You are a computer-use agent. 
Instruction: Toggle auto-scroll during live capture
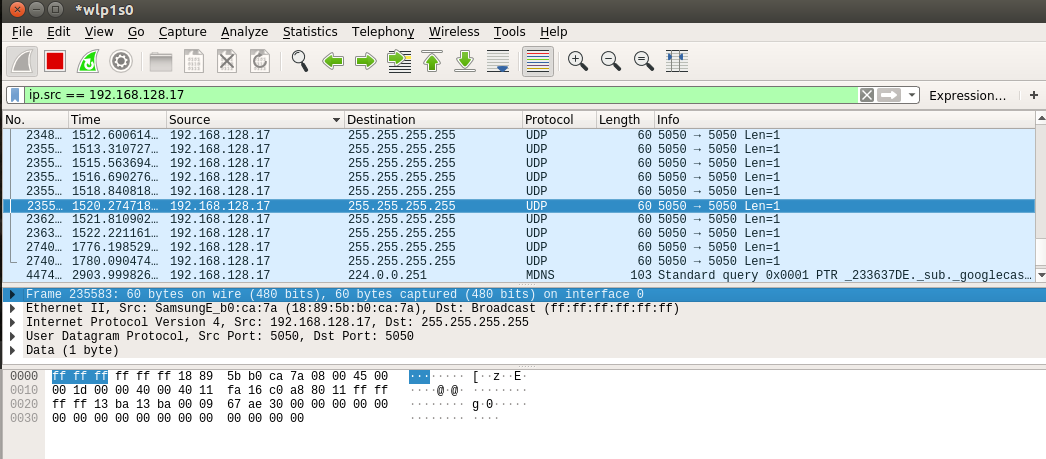(498, 61)
